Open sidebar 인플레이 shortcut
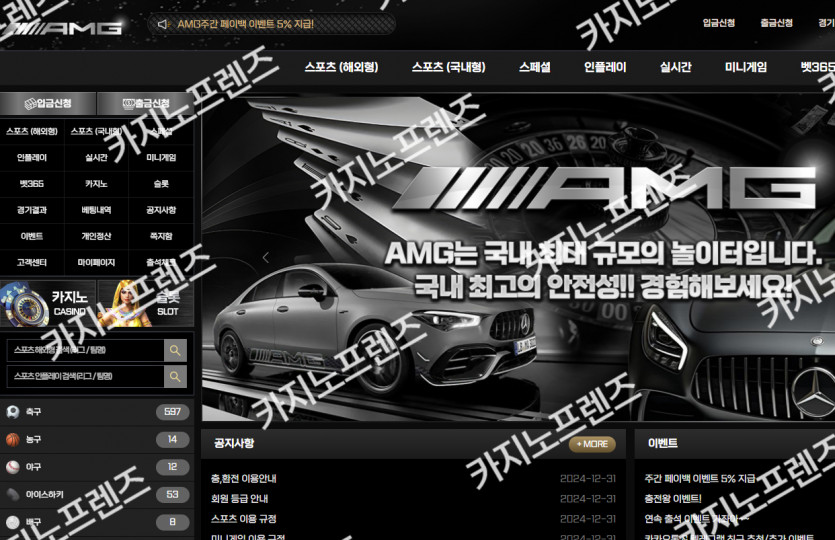Screen dimensions: 835x540 click(x=32, y=158)
